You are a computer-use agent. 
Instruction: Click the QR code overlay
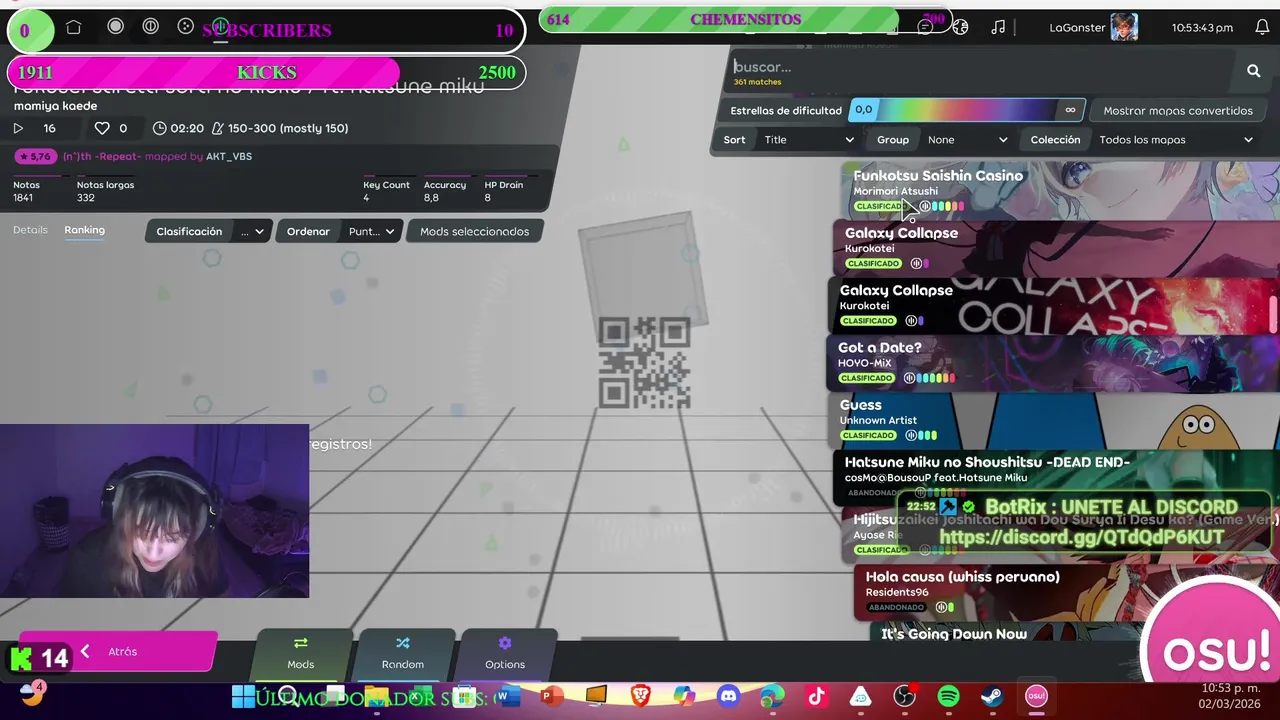tap(645, 362)
